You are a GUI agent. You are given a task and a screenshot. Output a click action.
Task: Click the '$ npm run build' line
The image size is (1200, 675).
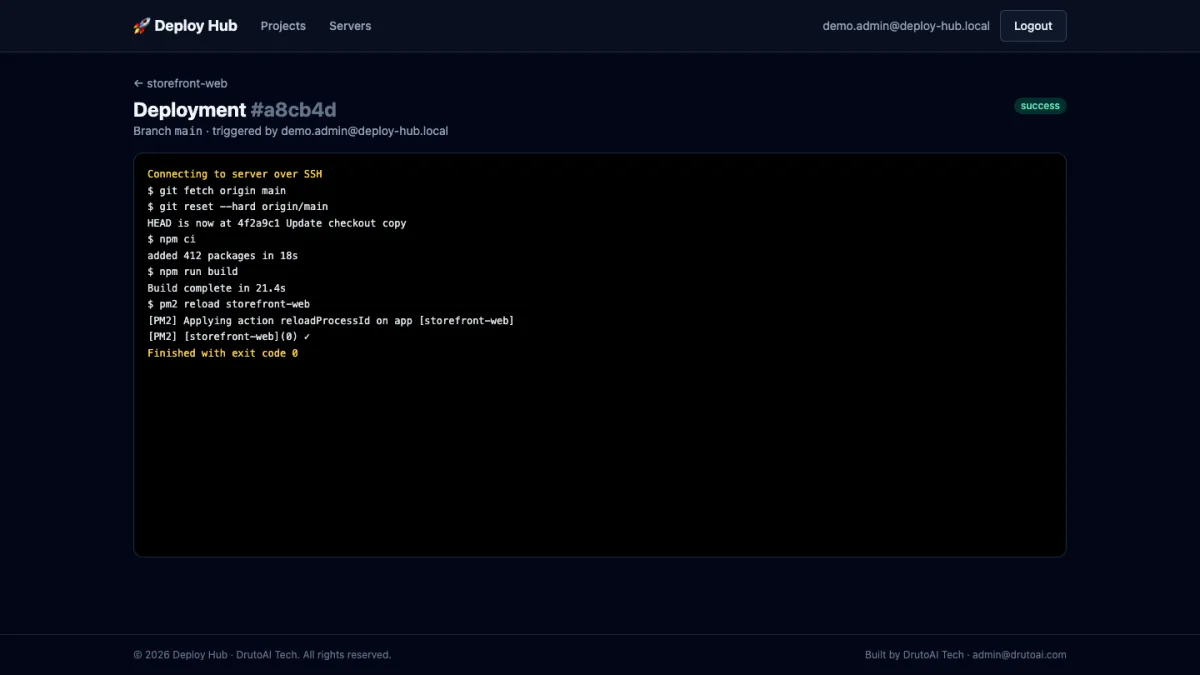193,271
